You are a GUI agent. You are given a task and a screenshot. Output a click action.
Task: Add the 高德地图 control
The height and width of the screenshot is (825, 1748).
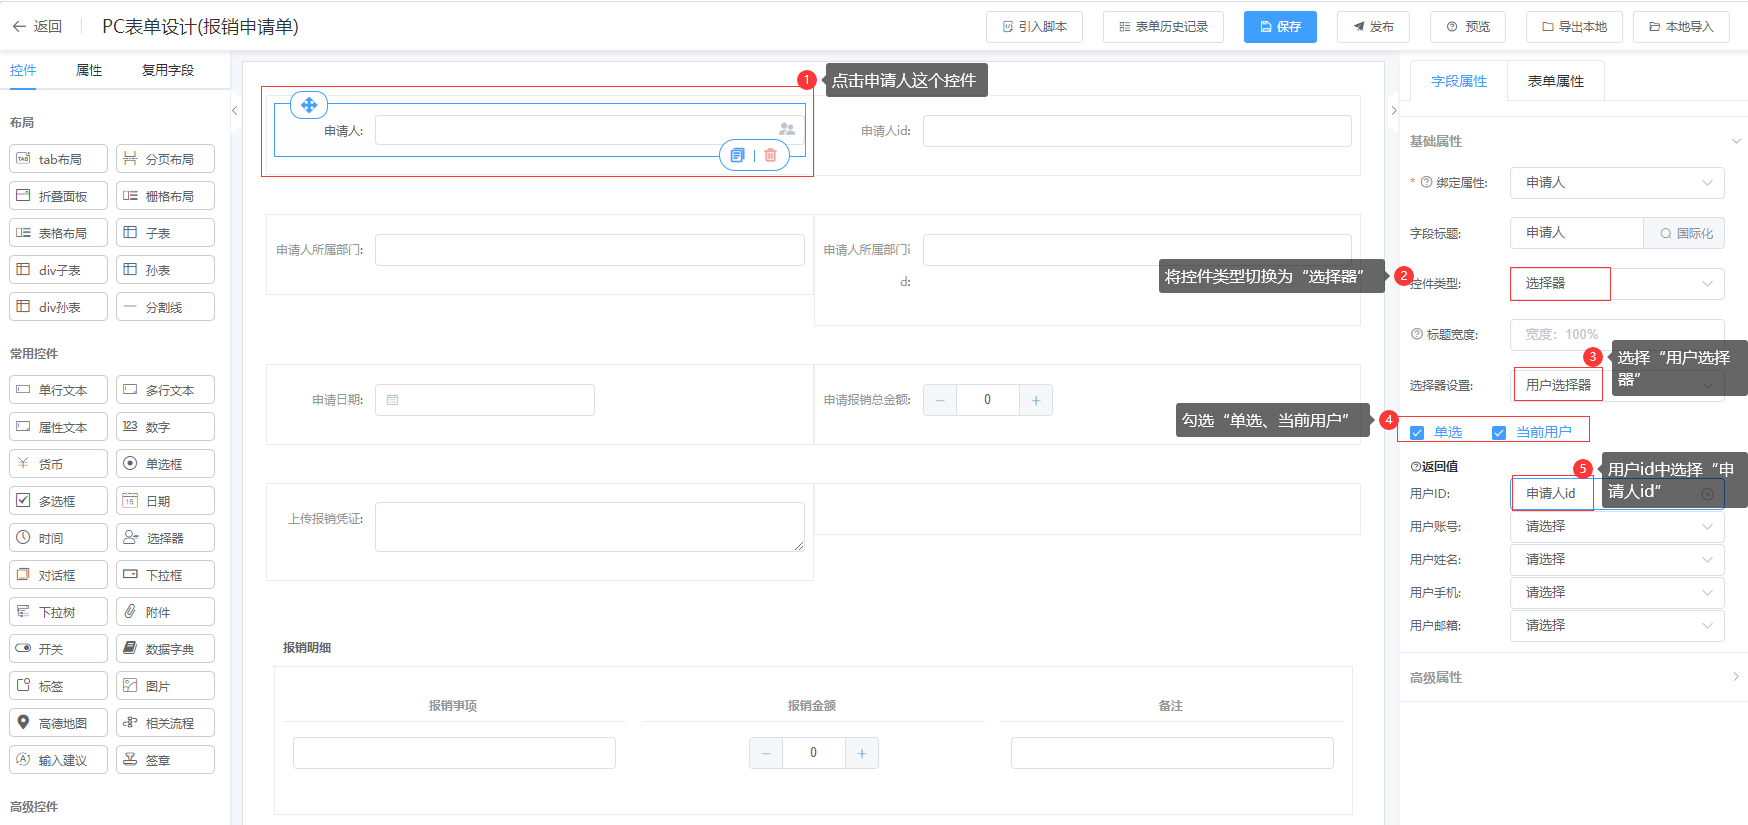tap(58, 723)
